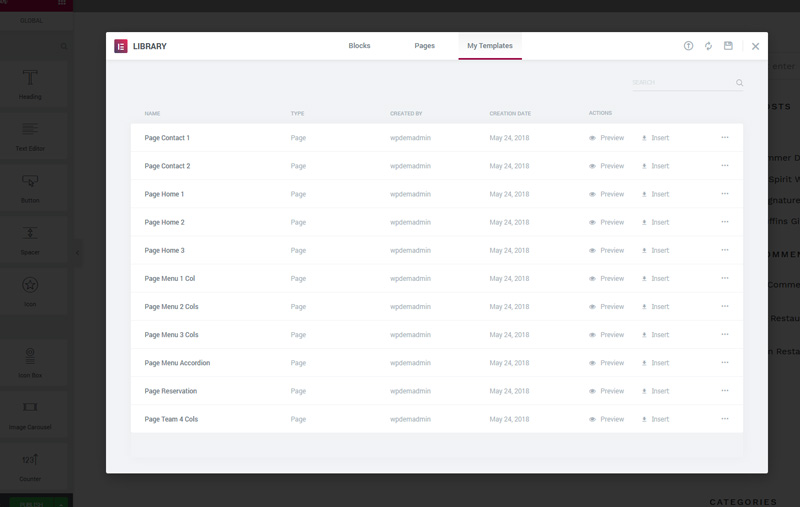This screenshot has height=507, width=800.
Task: Switch to the Pages tab
Action: (x=424, y=46)
